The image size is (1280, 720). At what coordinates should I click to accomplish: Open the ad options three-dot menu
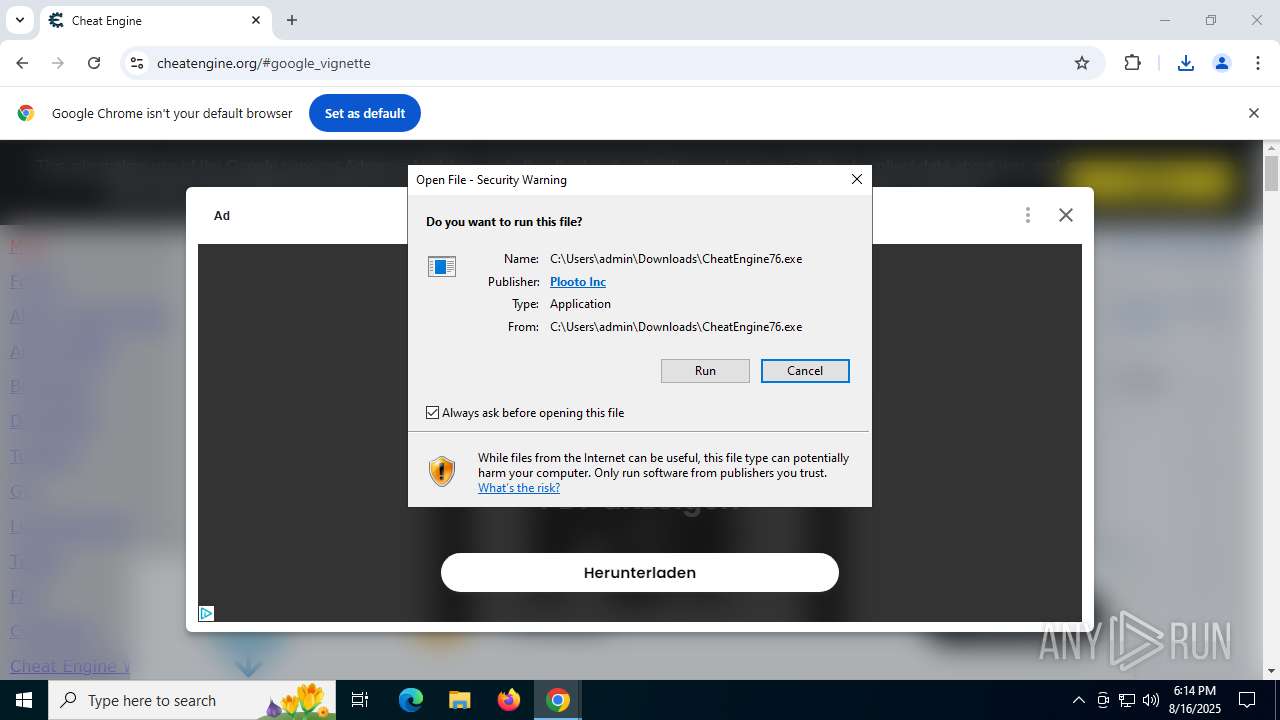point(1027,215)
